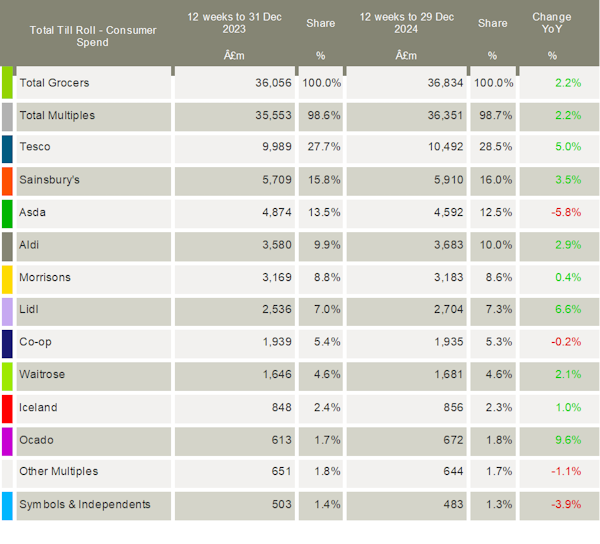Click the 'Aldi' row label
The width and height of the screenshot is (600, 544).
coord(29,244)
